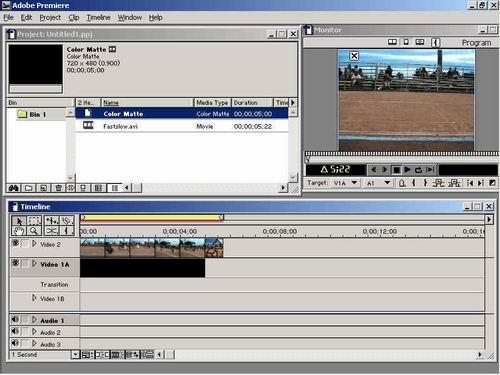Viewport: 500px width, 375px height.
Task: Pick the Zoom magnifier tool
Action: click(34, 230)
